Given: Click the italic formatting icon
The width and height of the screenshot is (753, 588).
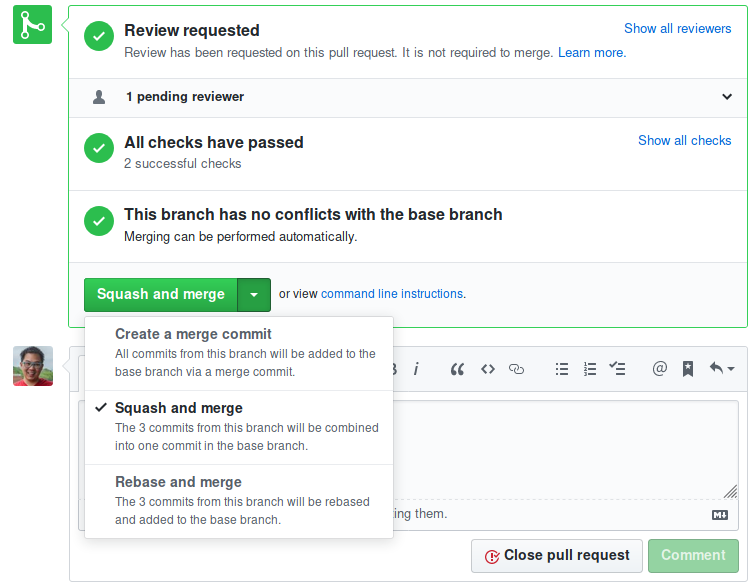Looking at the screenshot, I should click(x=416, y=369).
